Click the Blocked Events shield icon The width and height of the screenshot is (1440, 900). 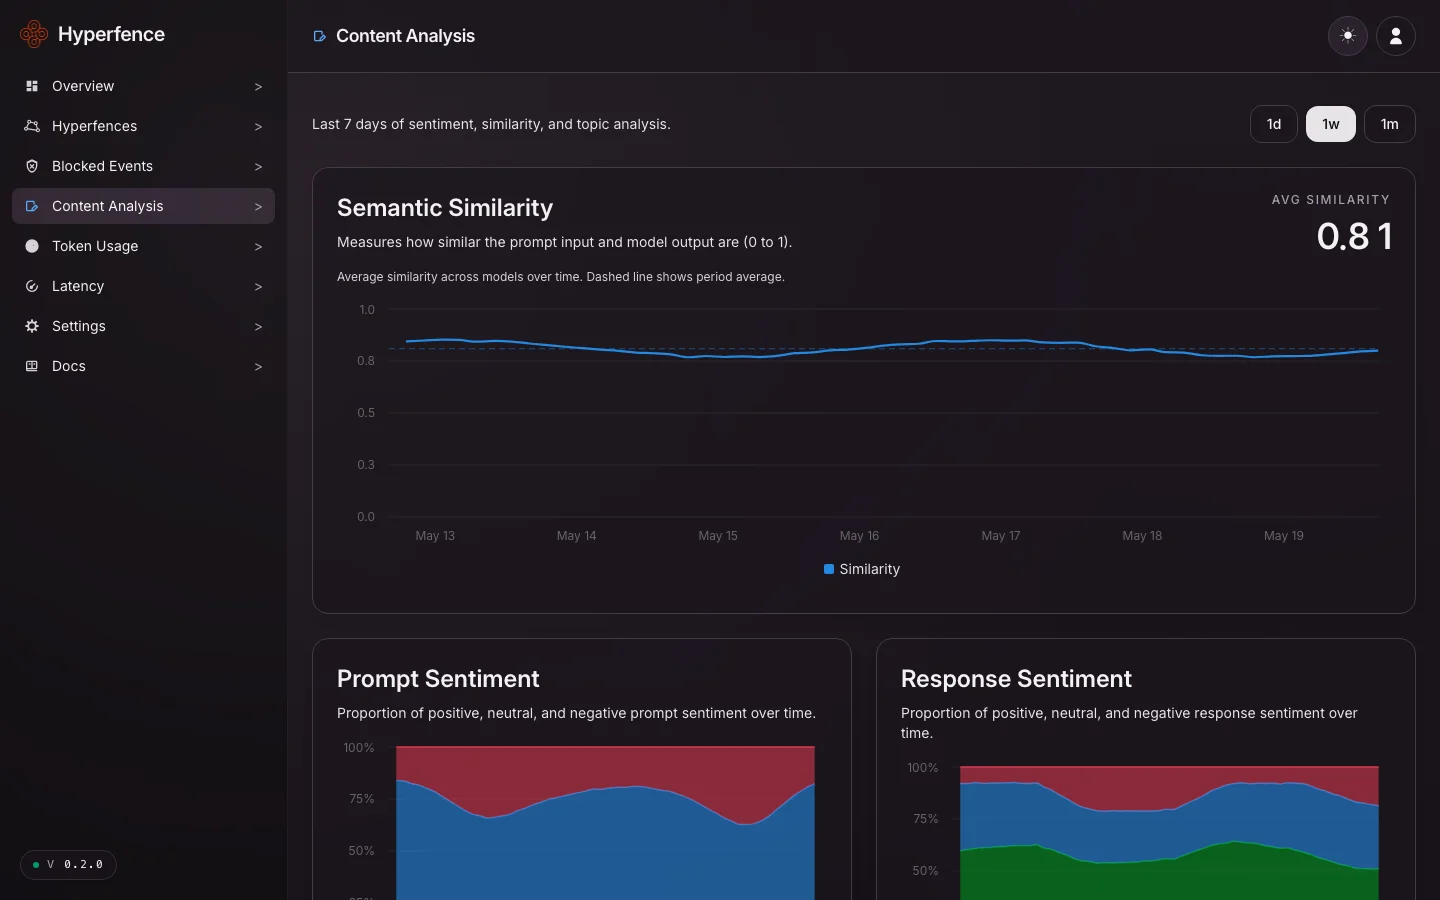[x=32, y=166]
